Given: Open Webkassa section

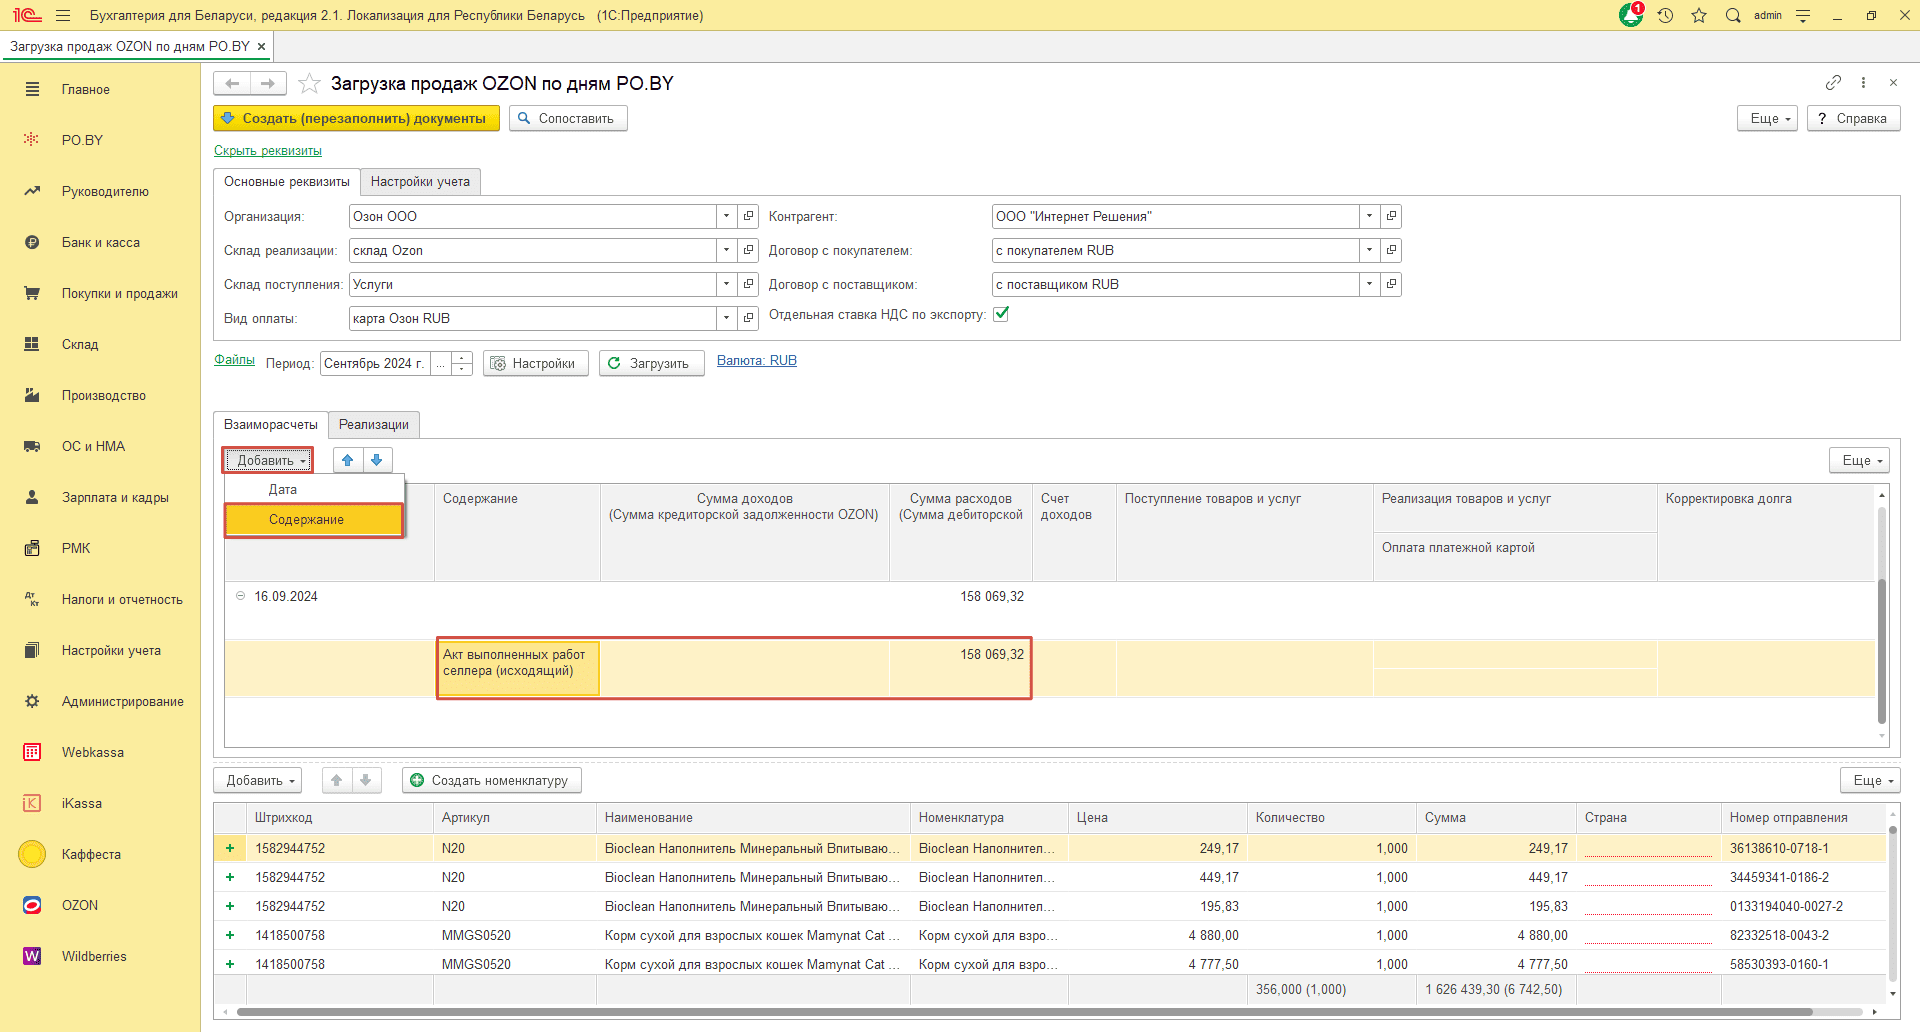Looking at the screenshot, I should [92, 752].
